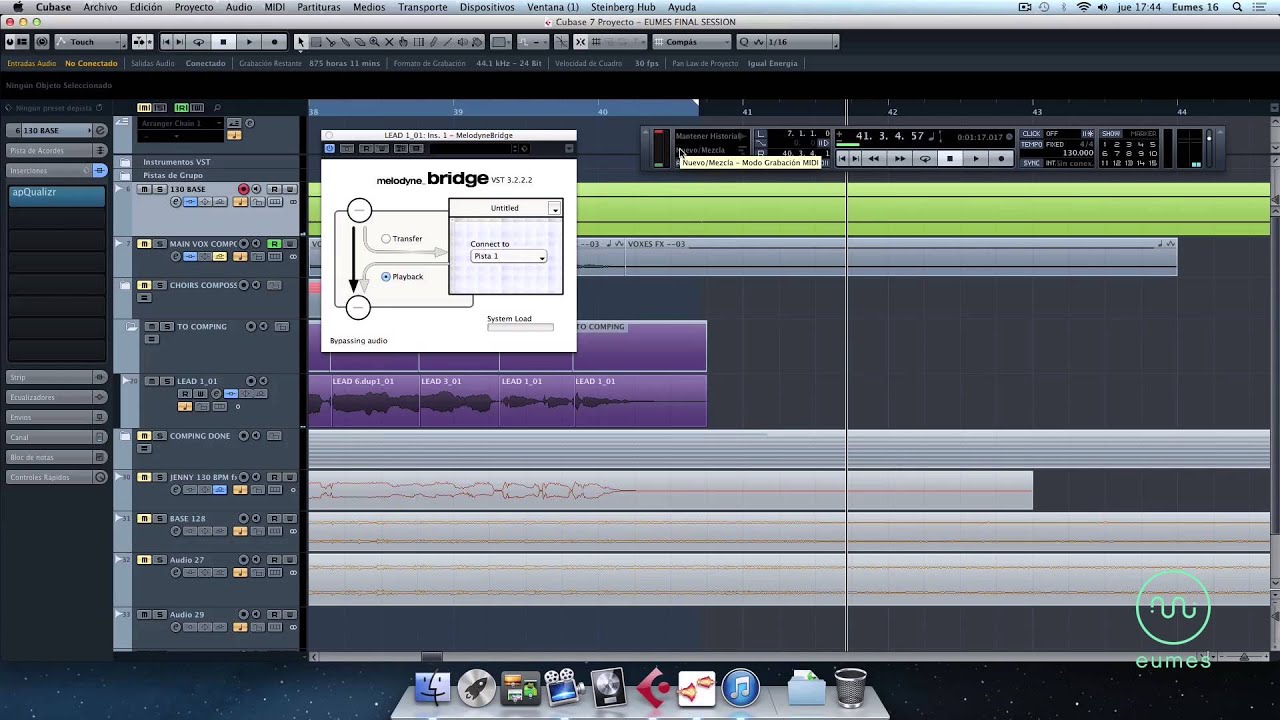Toggle the CLICK metronome button

(x=1031, y=134)
